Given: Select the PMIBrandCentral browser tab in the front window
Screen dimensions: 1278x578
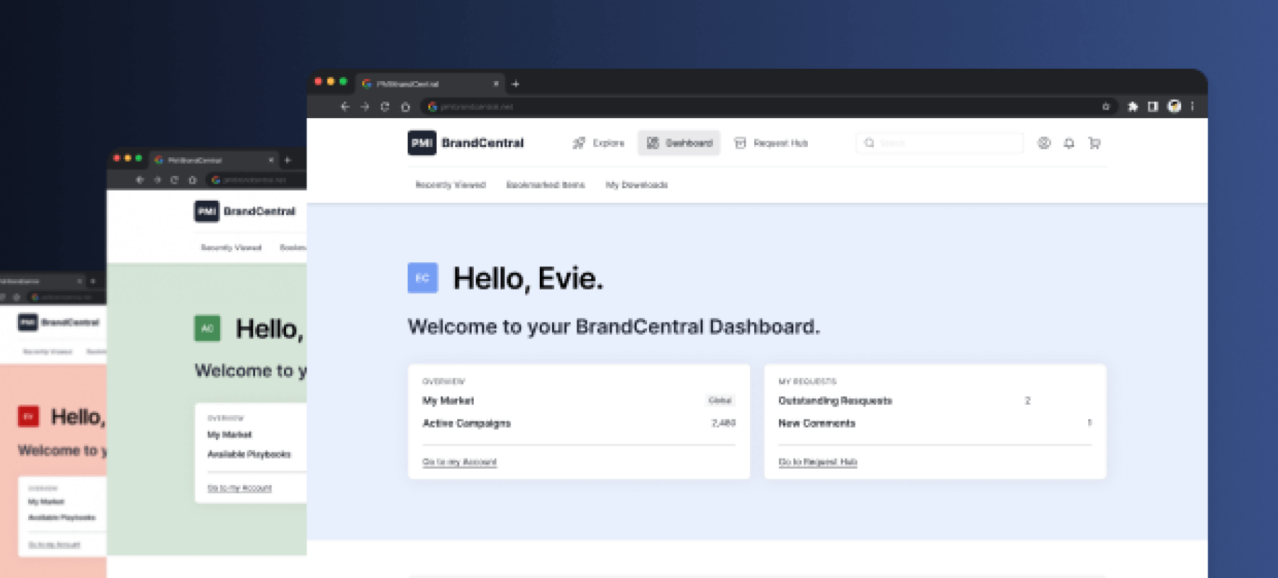Looking at the screenshot, I should [431, 84].
